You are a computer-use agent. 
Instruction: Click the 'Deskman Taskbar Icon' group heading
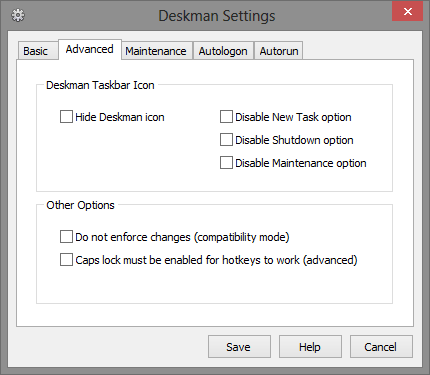(100, 85)
